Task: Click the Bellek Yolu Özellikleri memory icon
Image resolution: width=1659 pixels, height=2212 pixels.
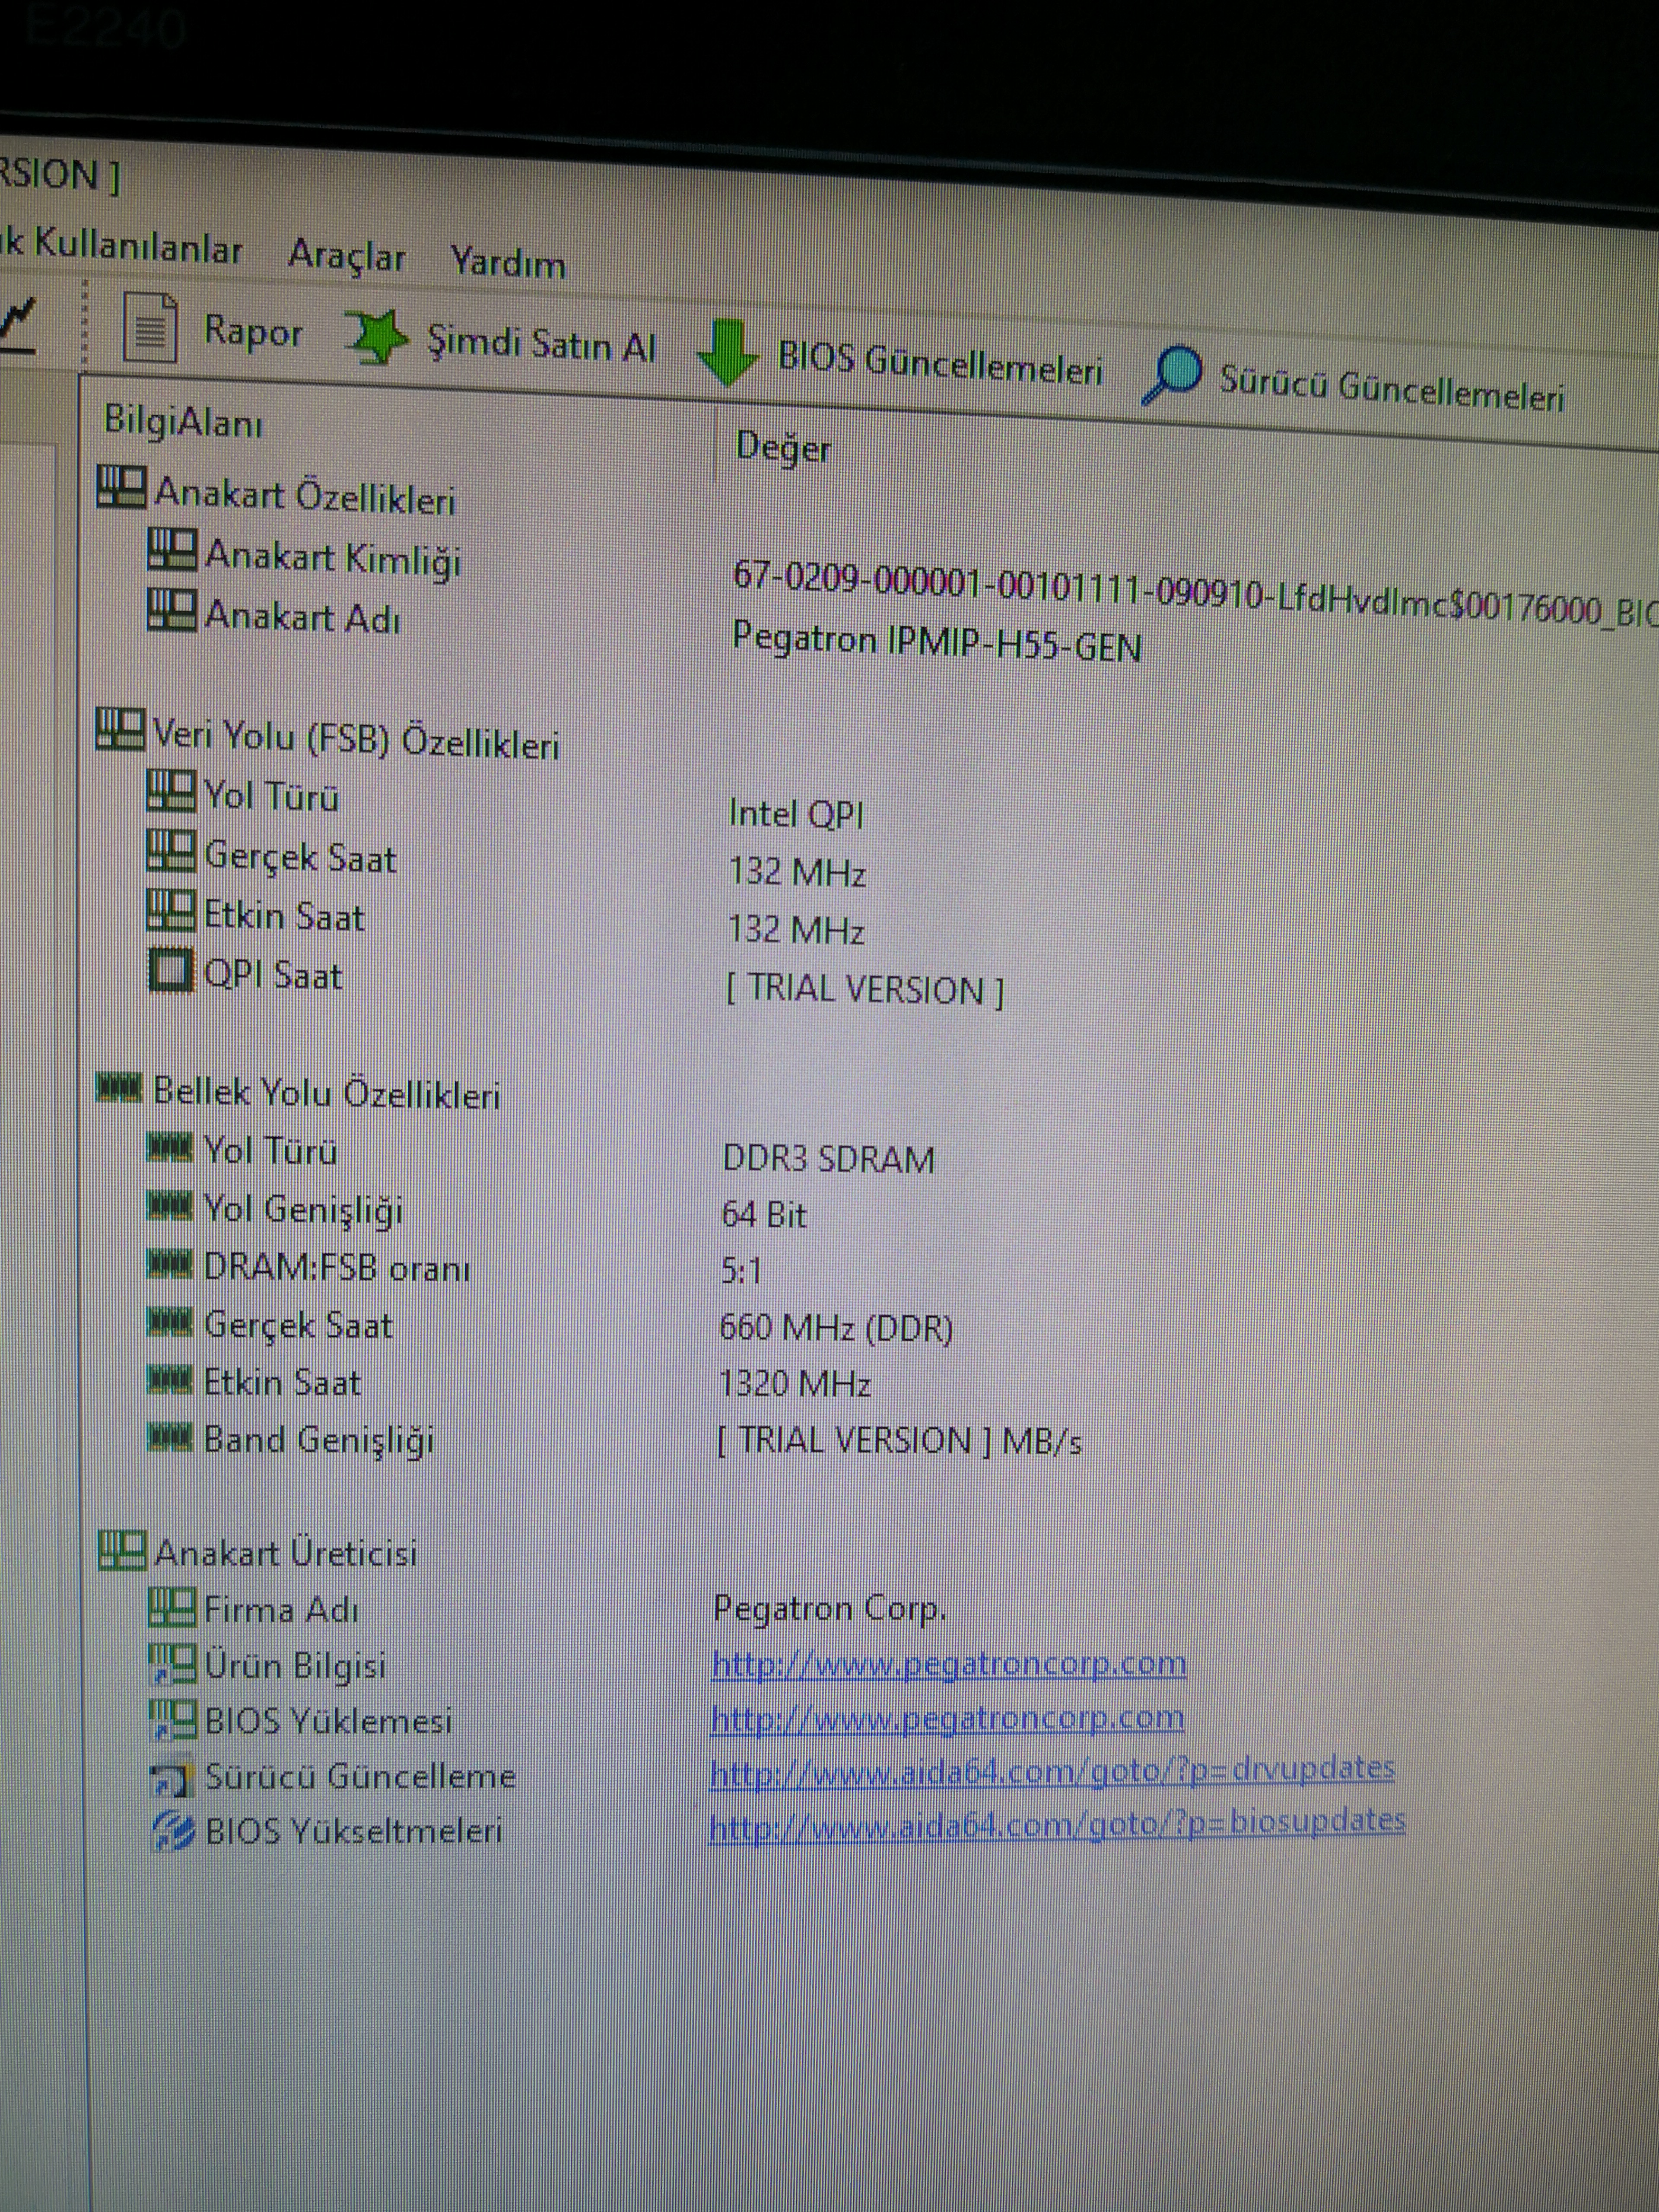Action: [x=118, y=1087]
